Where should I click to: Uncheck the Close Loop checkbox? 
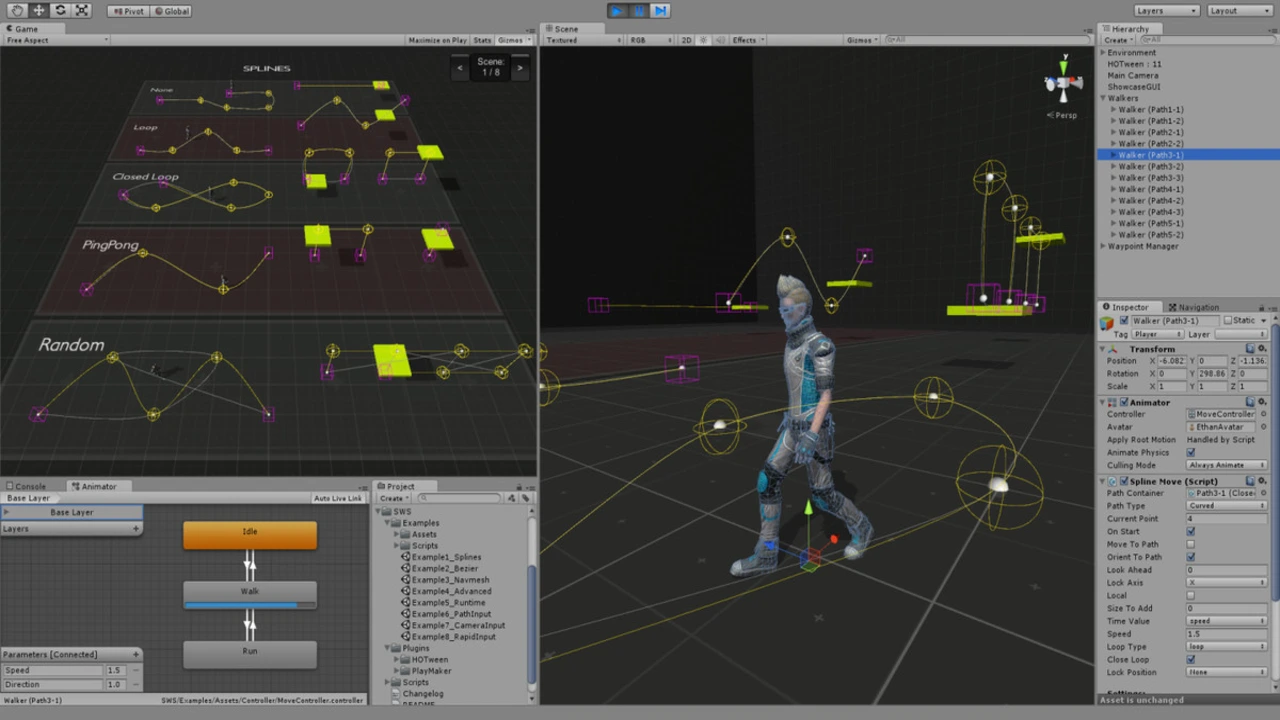[1190, 660]
